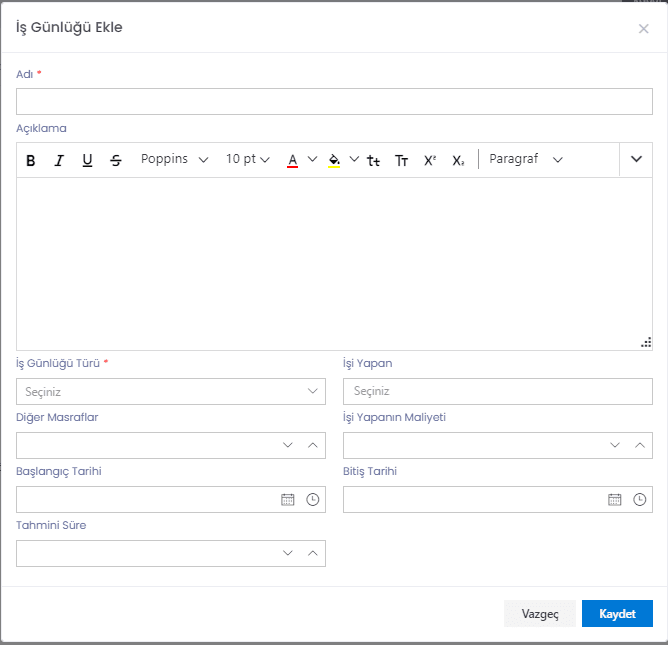The width and height of the screenshot is (668, 645).
Task: Grab the editor resize handle
Action: (646, 343)
